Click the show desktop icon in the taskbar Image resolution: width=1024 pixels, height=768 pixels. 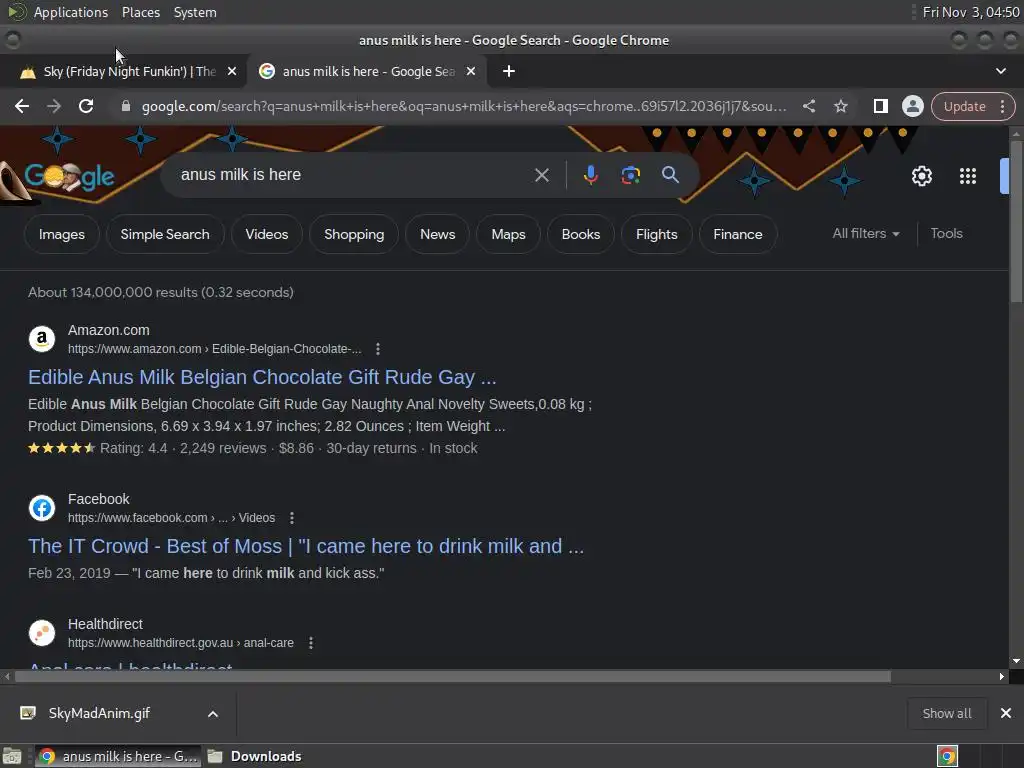pos(12,756)
